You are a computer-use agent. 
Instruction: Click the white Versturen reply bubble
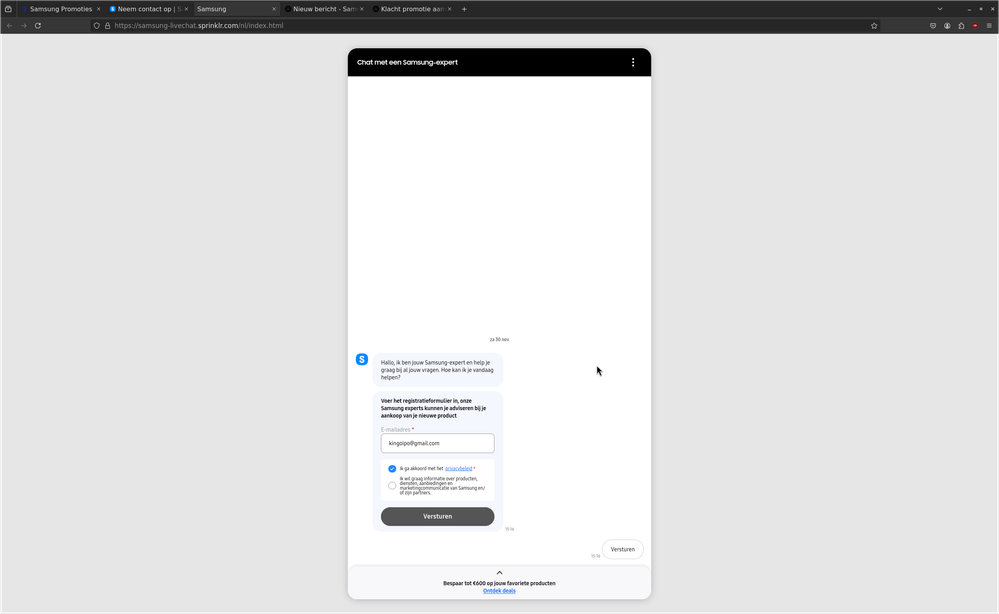[622, 549]
